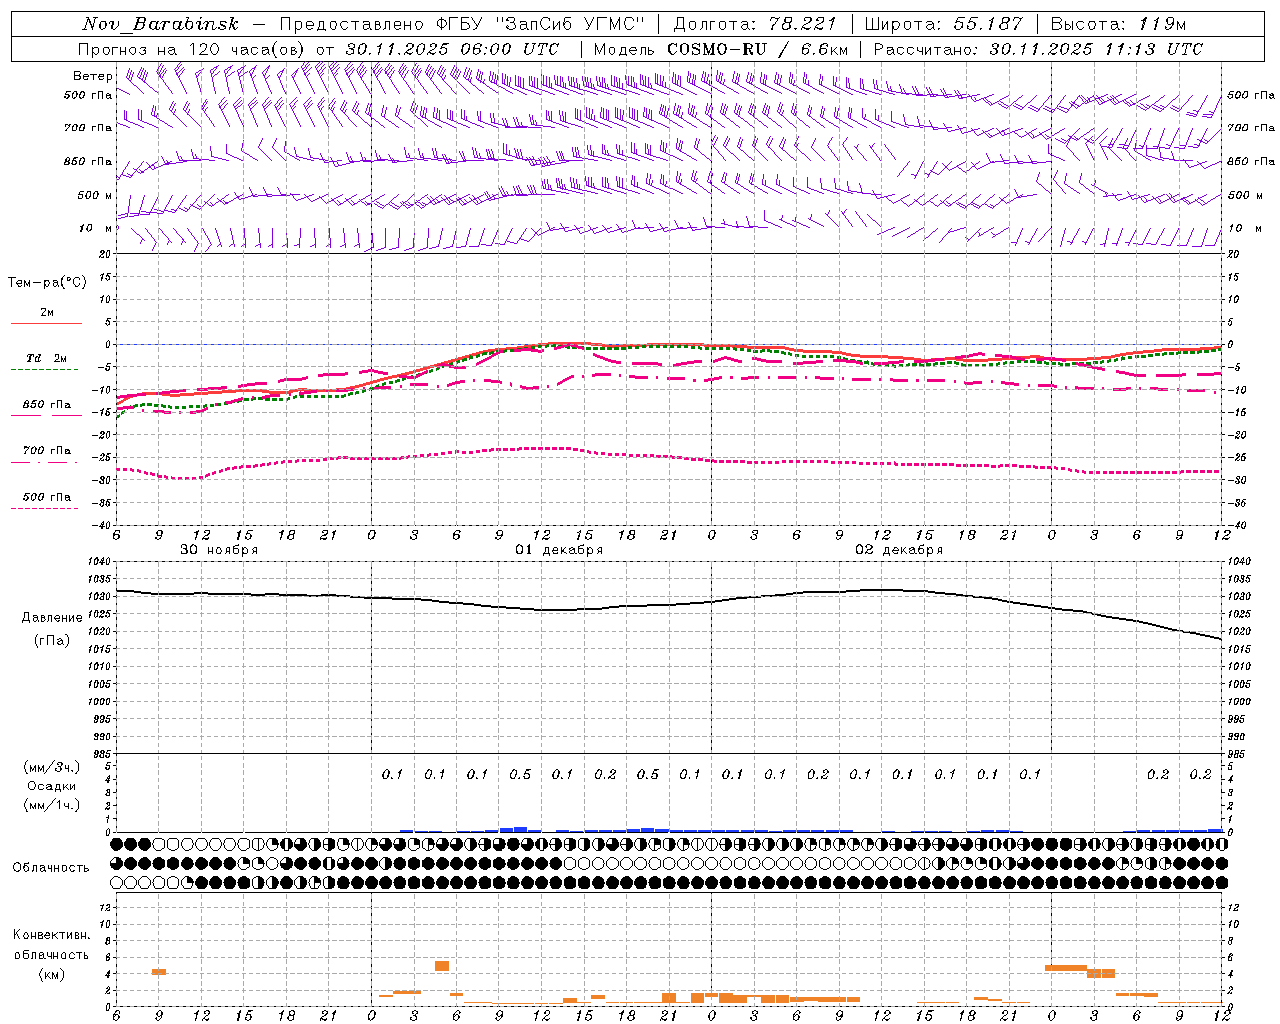Click the 'Тем-ра(°C)' temperature panel label
Image resolution: width=1280 pixels, height=1024 pixels.
[47, 283]
